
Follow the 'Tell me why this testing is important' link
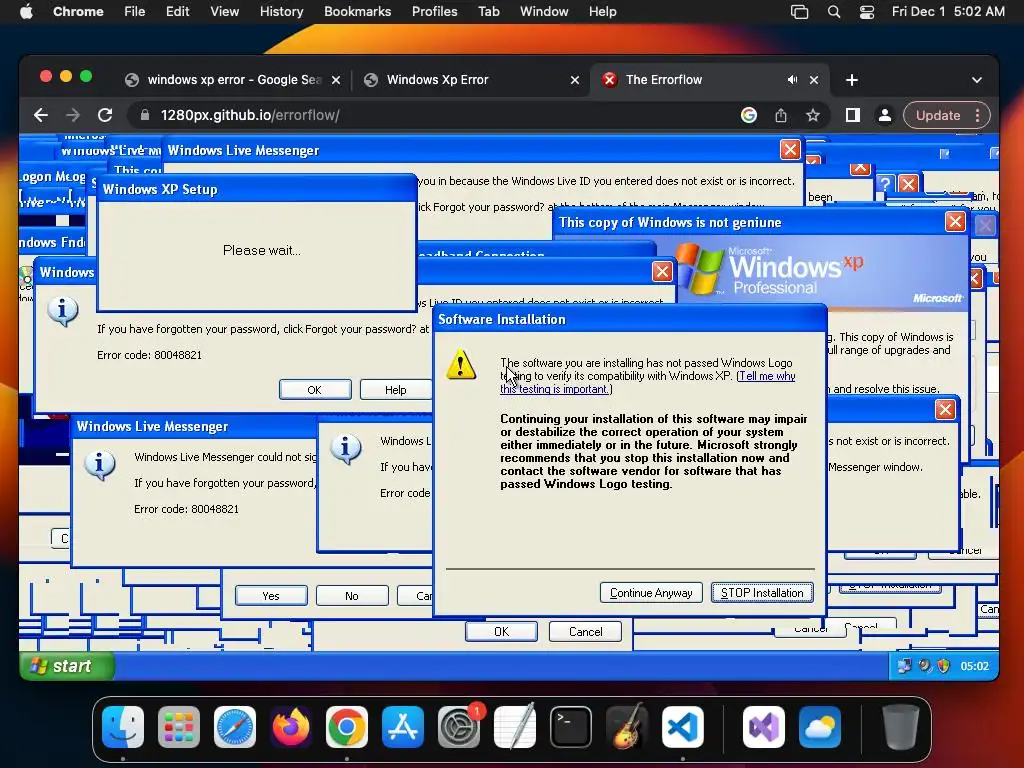coord(647,382)
